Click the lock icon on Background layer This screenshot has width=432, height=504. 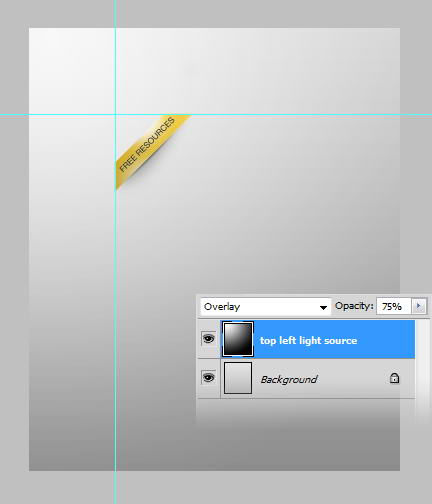(x=394, y=378)
